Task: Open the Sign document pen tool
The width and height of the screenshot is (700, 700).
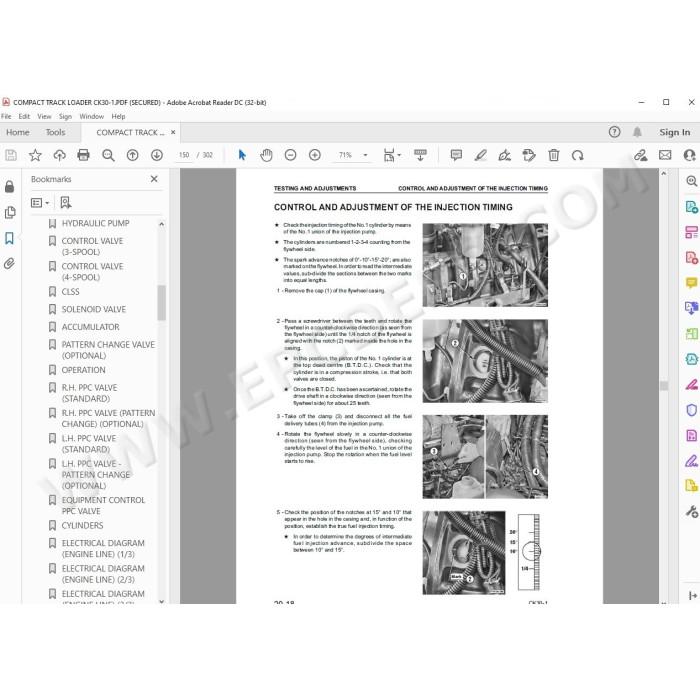Action: click(504, 155)
